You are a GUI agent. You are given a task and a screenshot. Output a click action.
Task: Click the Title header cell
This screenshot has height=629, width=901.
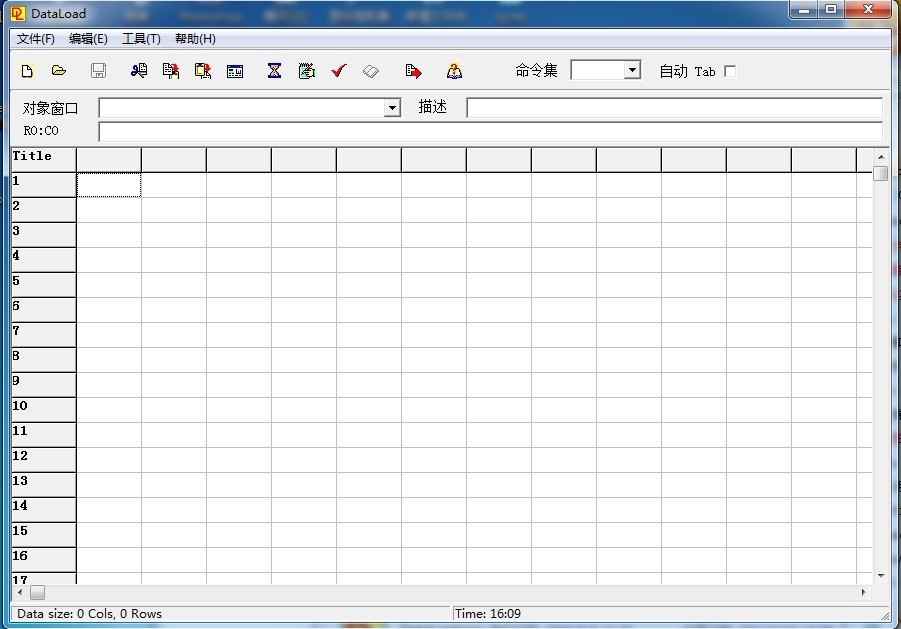point(43,159)
